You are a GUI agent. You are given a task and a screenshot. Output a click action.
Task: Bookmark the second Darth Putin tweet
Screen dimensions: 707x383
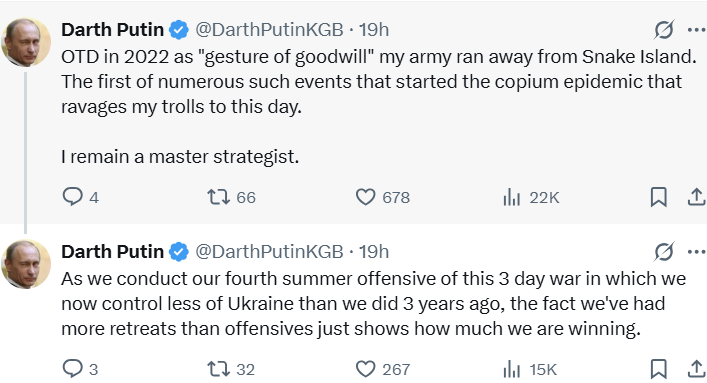tap(658, 369)
